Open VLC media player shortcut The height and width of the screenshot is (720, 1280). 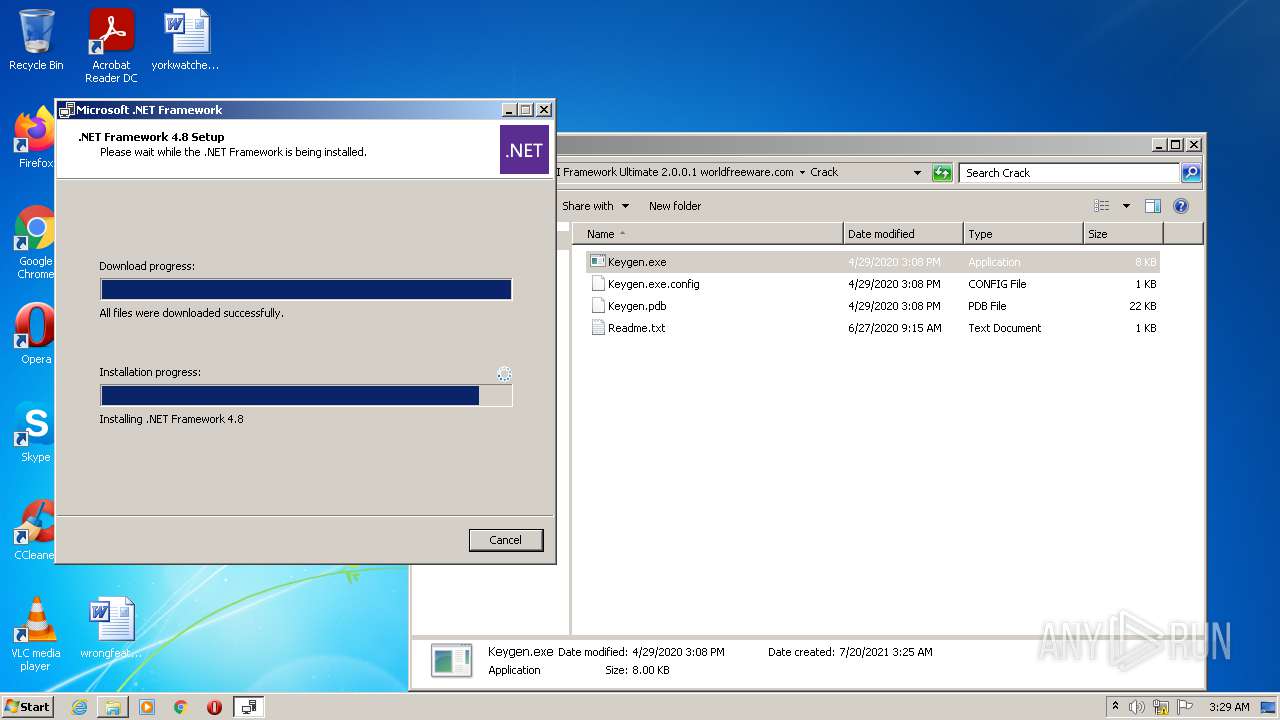click(x=36, y=634)
